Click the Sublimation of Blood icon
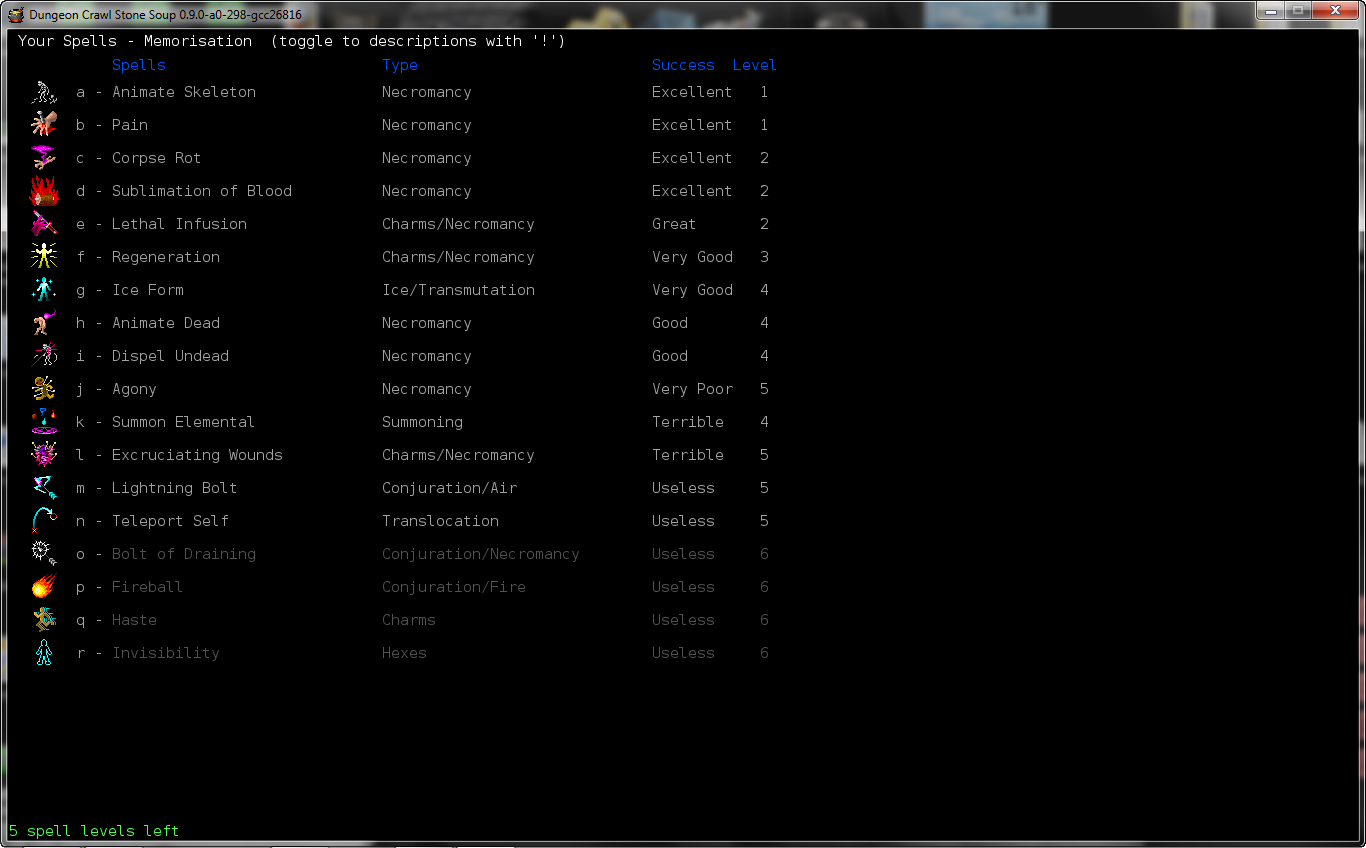Viewport: 1366px width, 848px height. pyautogui.click(x=44, y=191)
